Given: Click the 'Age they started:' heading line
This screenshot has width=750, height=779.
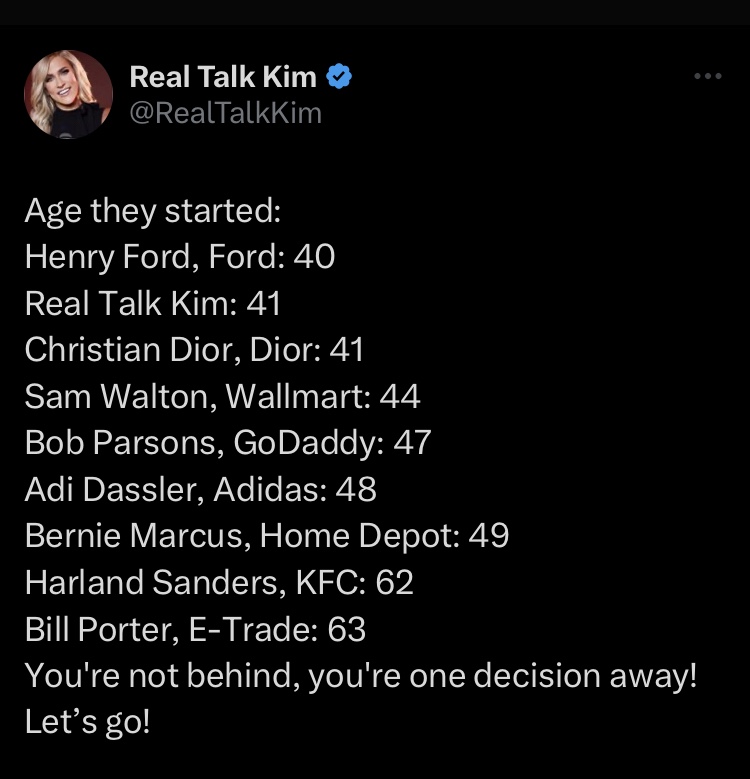Looking at the screenshot, I should click(x=153, y=212).
